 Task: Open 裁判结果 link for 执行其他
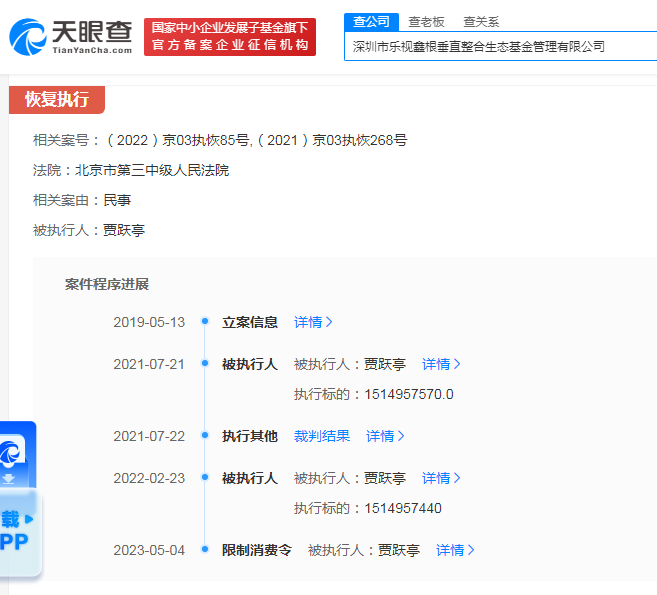coord(322,436)
